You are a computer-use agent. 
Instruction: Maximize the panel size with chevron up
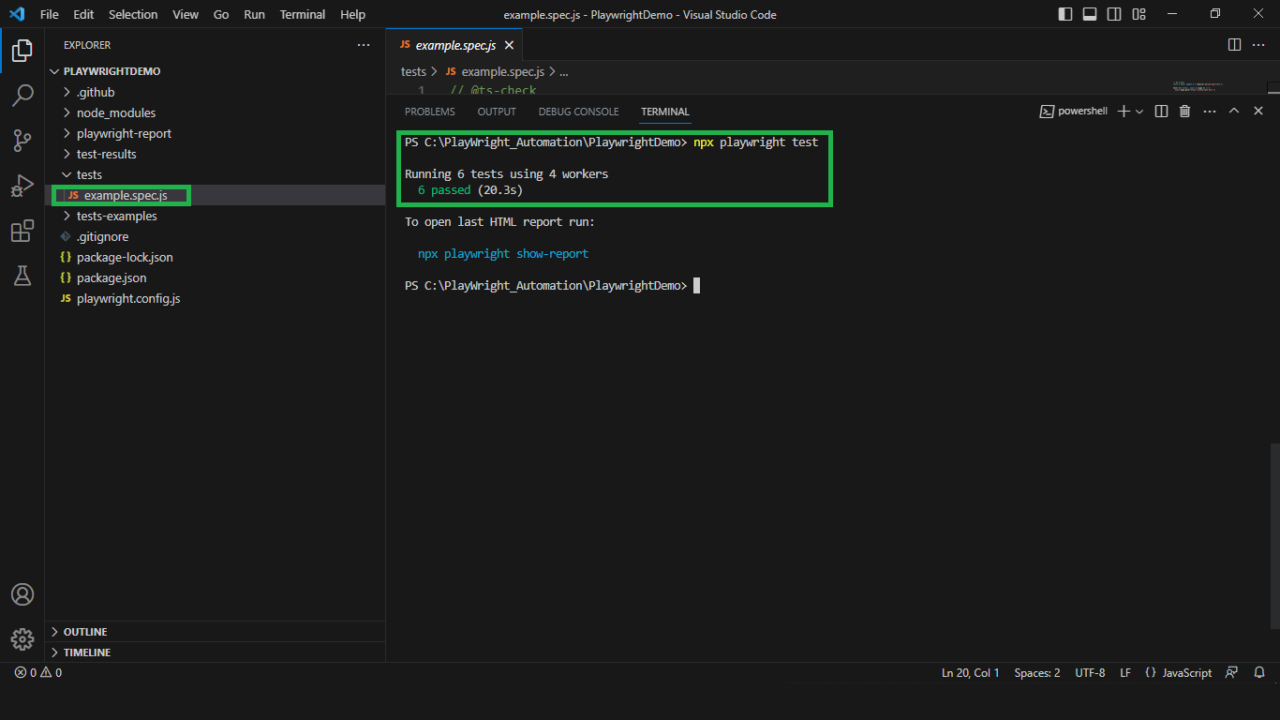pos(1234,112)
